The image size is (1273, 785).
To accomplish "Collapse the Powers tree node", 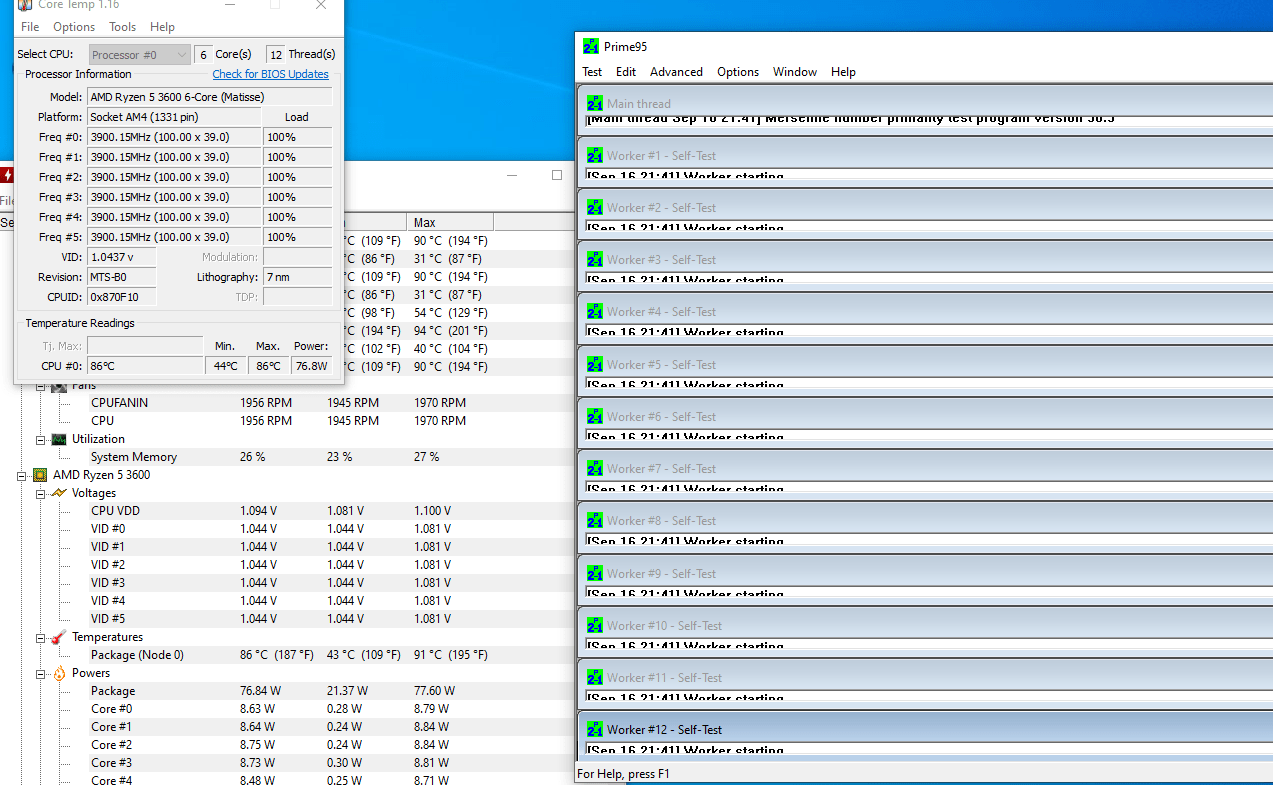I will click(41, 673).
